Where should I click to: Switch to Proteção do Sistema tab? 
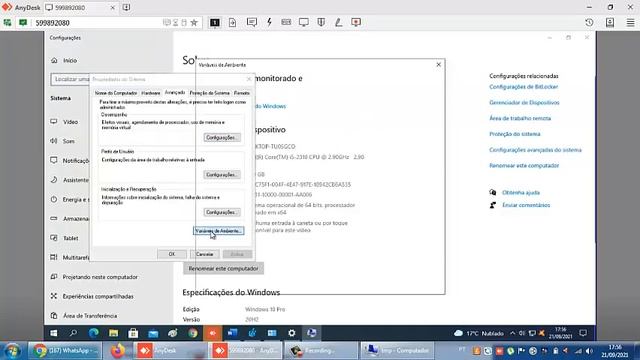point(209,93)
